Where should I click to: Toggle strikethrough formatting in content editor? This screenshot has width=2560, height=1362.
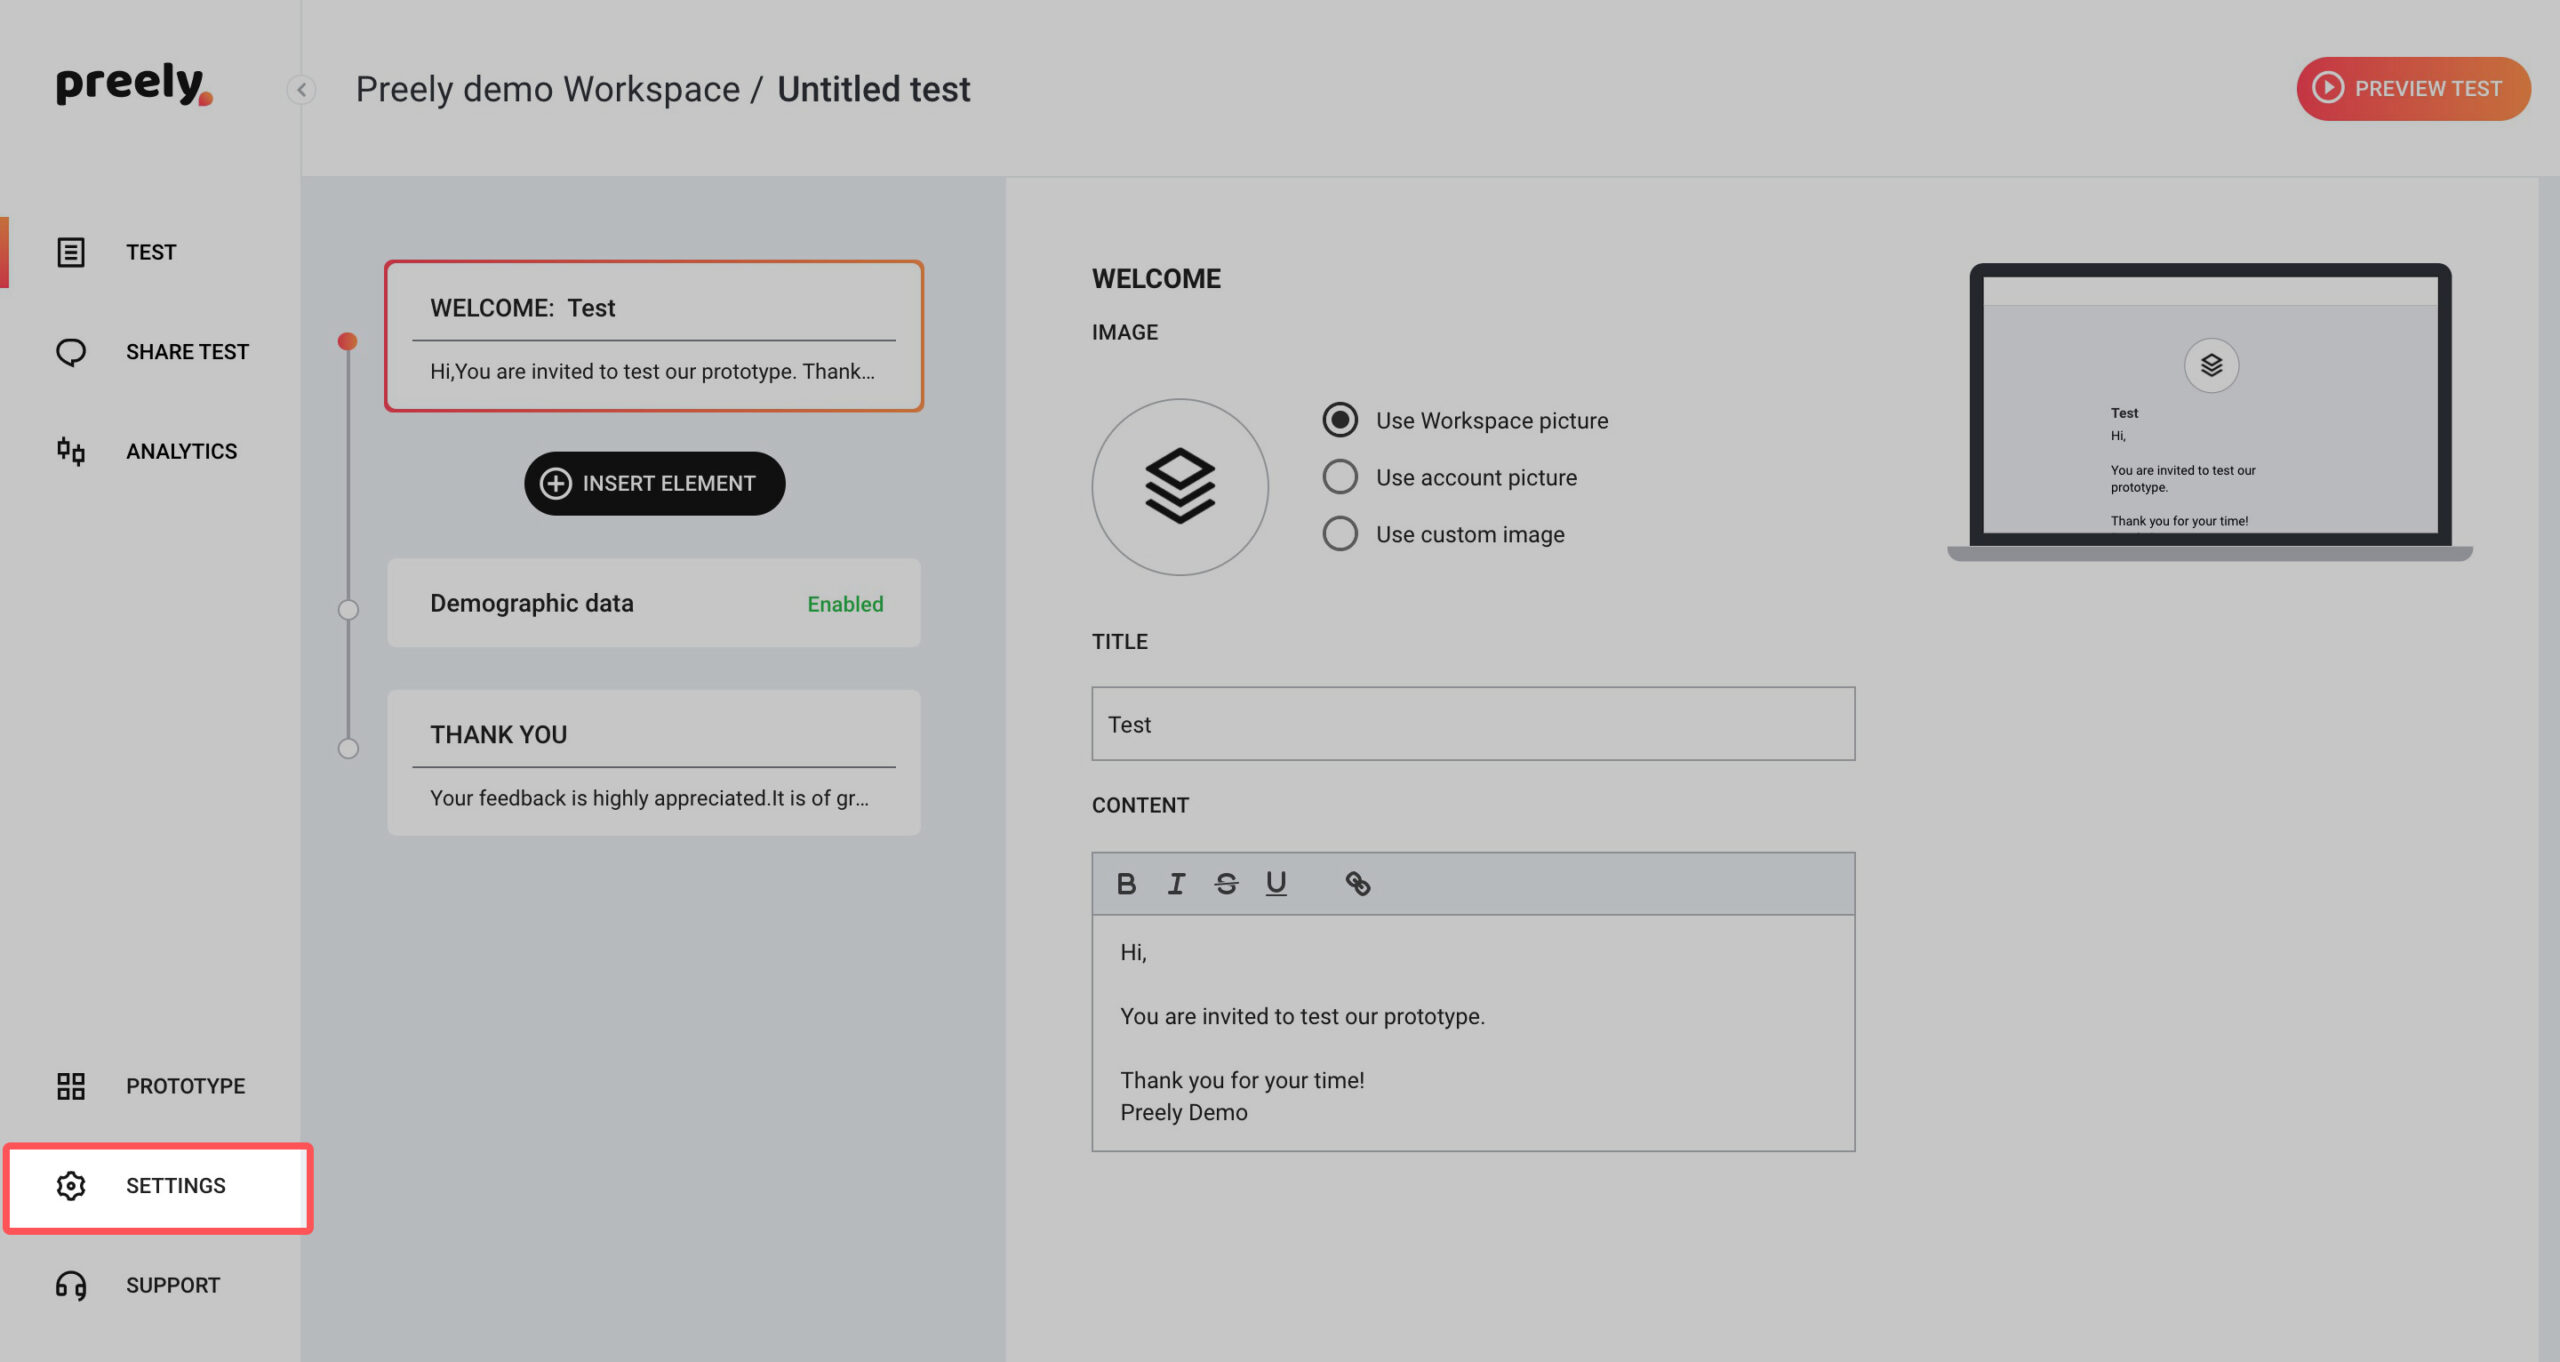(1226, 884)
